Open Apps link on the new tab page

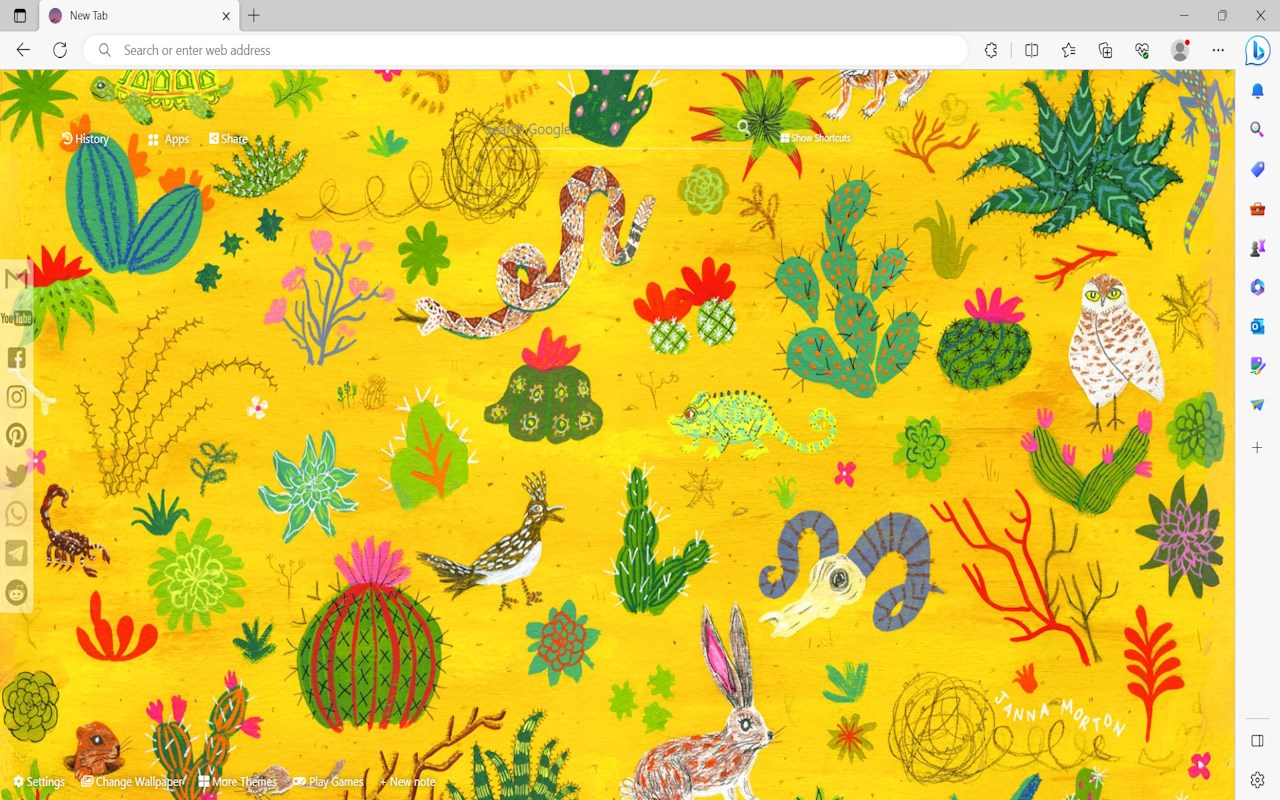tap(169, 139)
